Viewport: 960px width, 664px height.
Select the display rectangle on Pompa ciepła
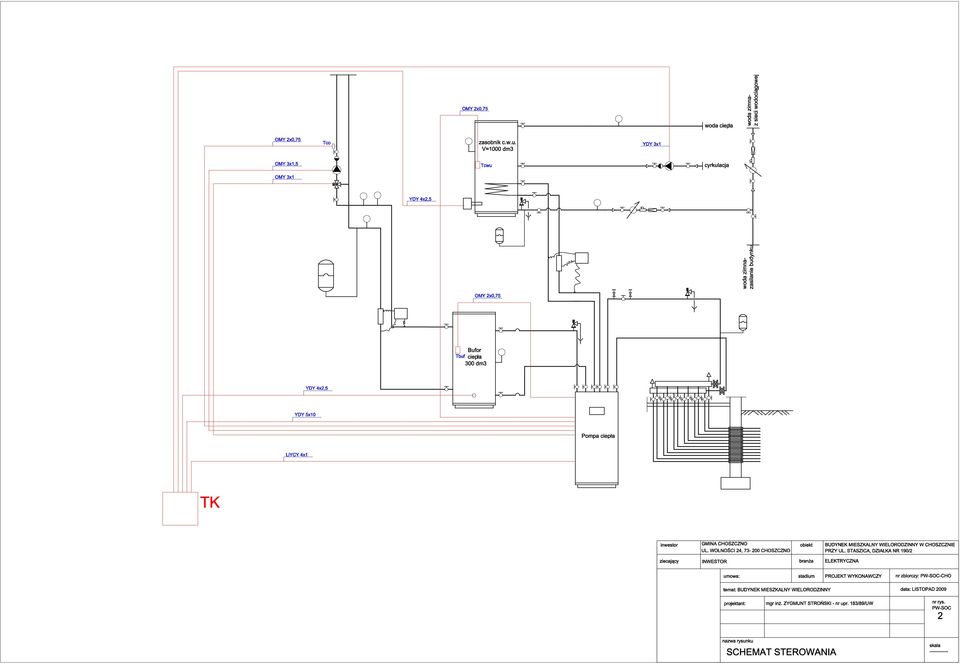click(x=597, y=411)
